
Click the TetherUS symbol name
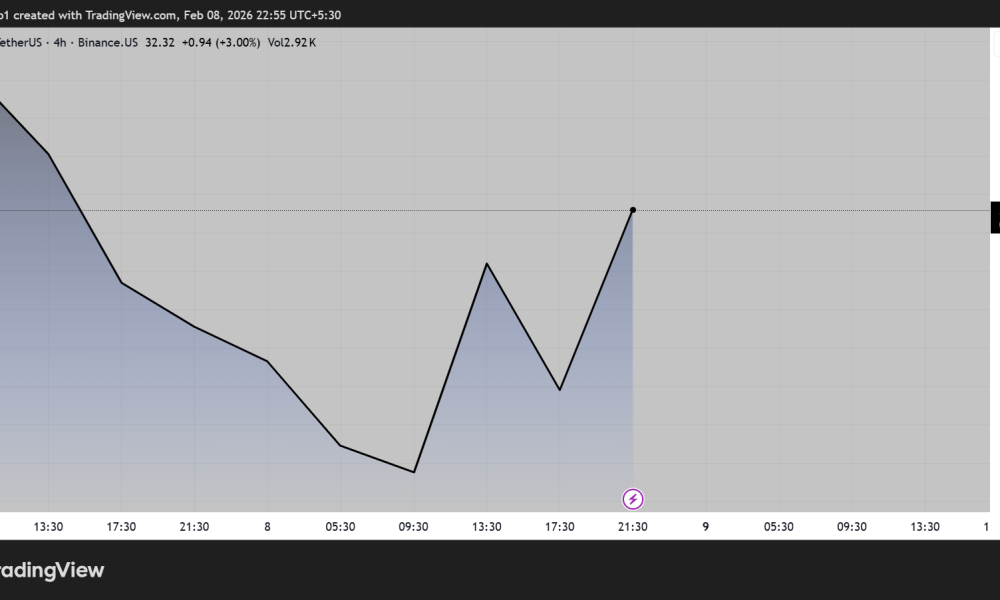pos(18,42)
